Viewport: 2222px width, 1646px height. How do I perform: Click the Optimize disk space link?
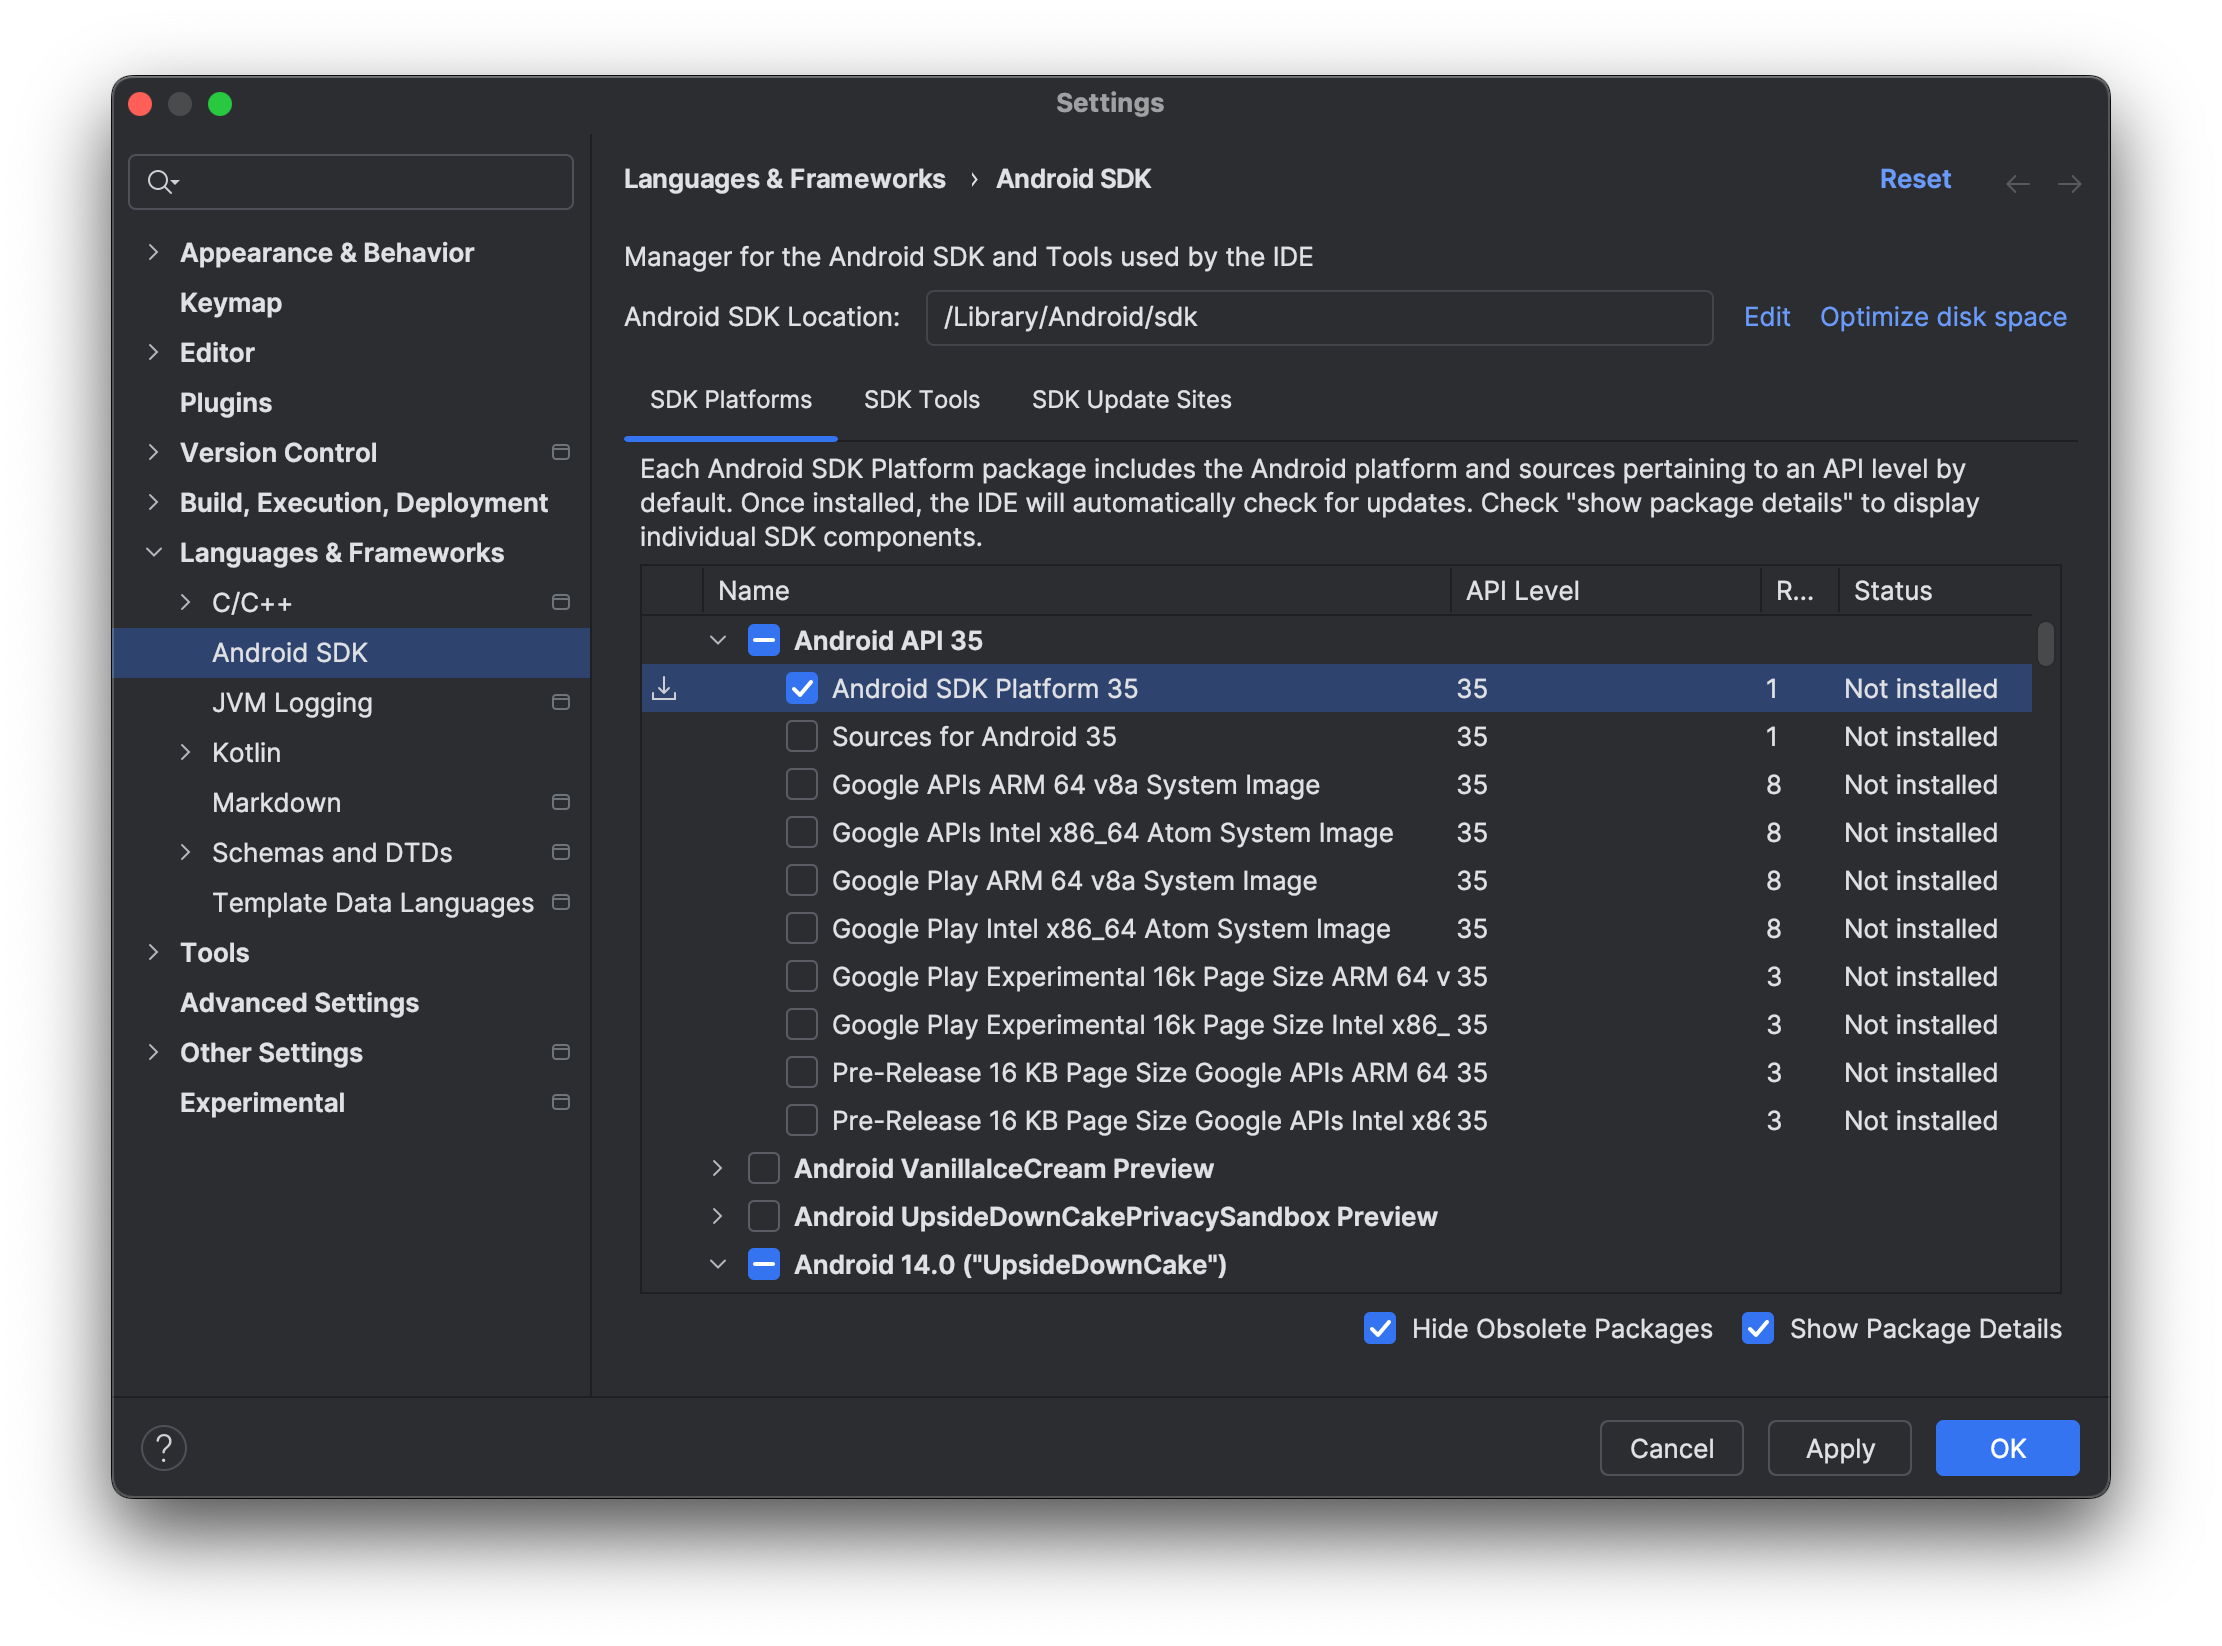[1942, 316]
